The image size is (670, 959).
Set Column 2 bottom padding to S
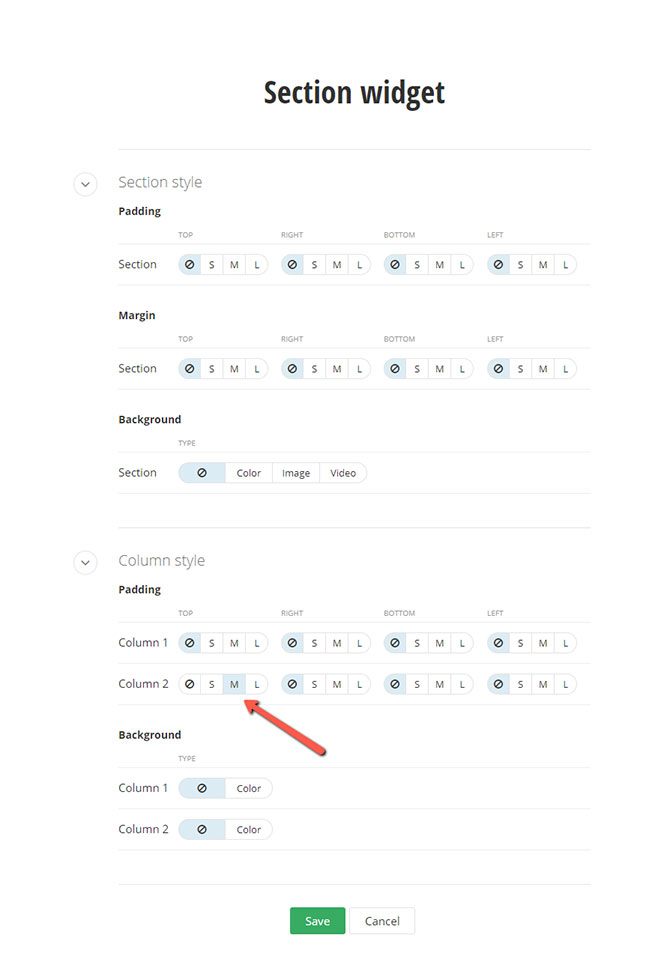[x=417, y=685]
